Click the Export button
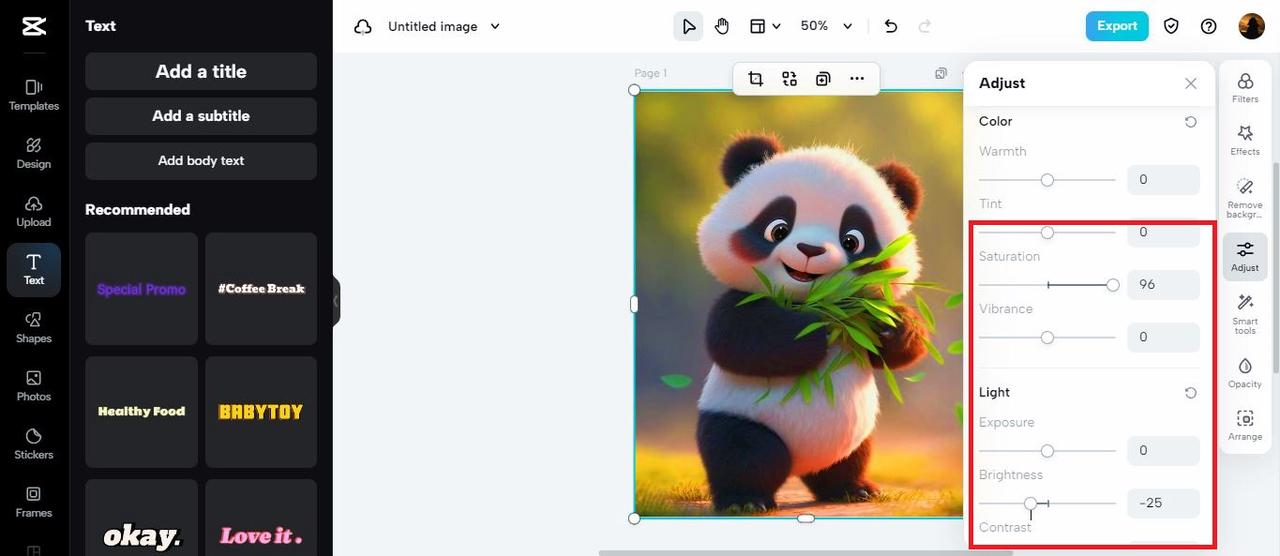Viewport: 1280px width, 556px height. [x=1117, y=26]
